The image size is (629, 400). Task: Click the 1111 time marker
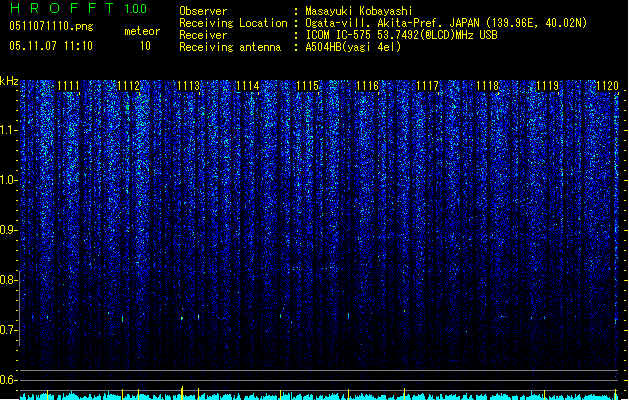68,86
